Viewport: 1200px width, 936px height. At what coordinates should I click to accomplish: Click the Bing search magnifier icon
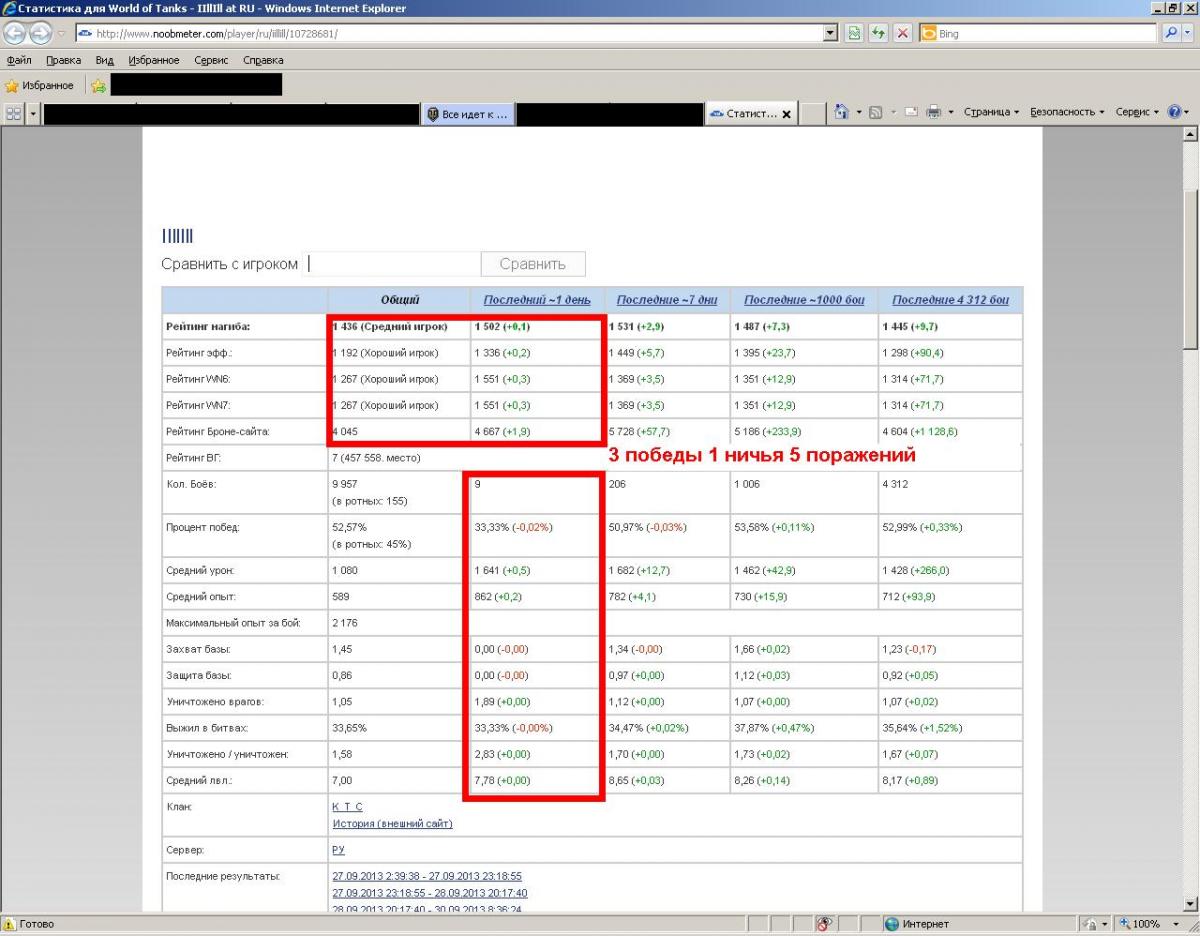[1171, 33]
